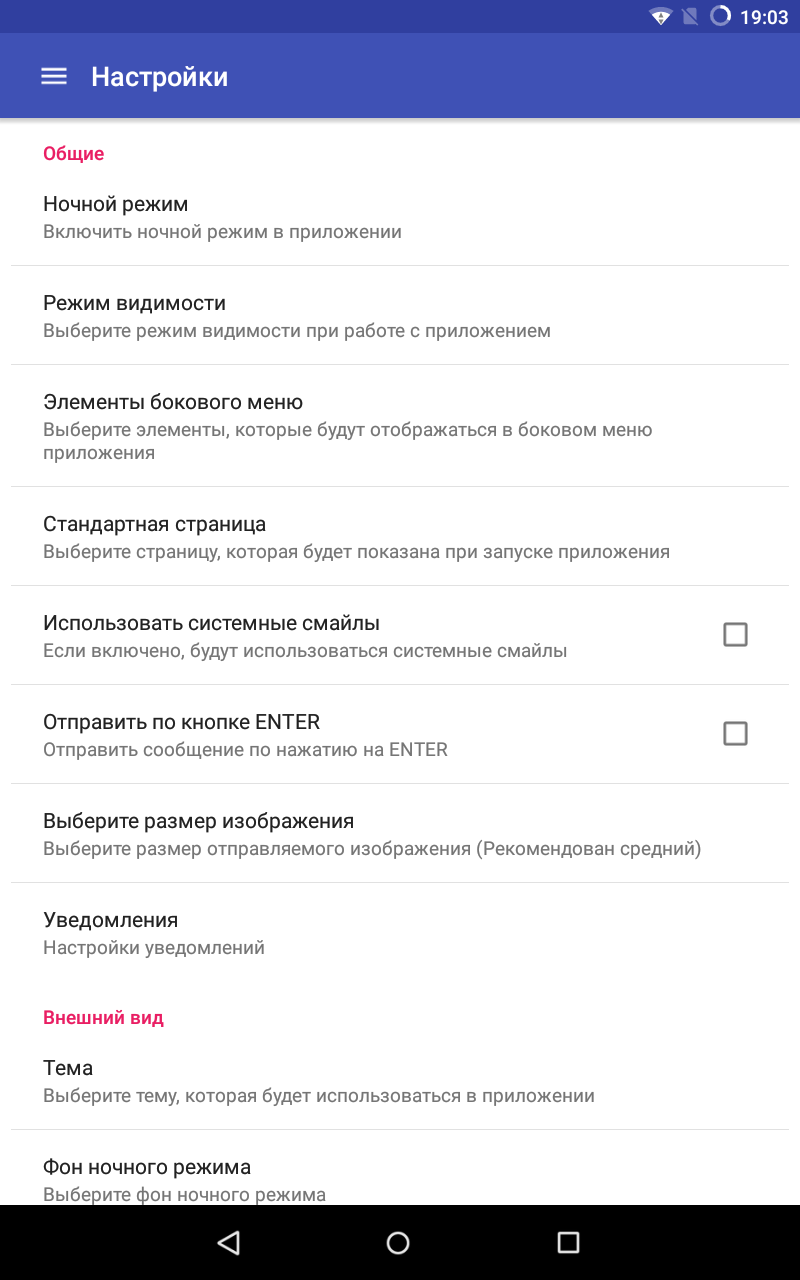Open Фон ночного режима setting
This screenshot has height=1280, width=800.
point(400,1179)
